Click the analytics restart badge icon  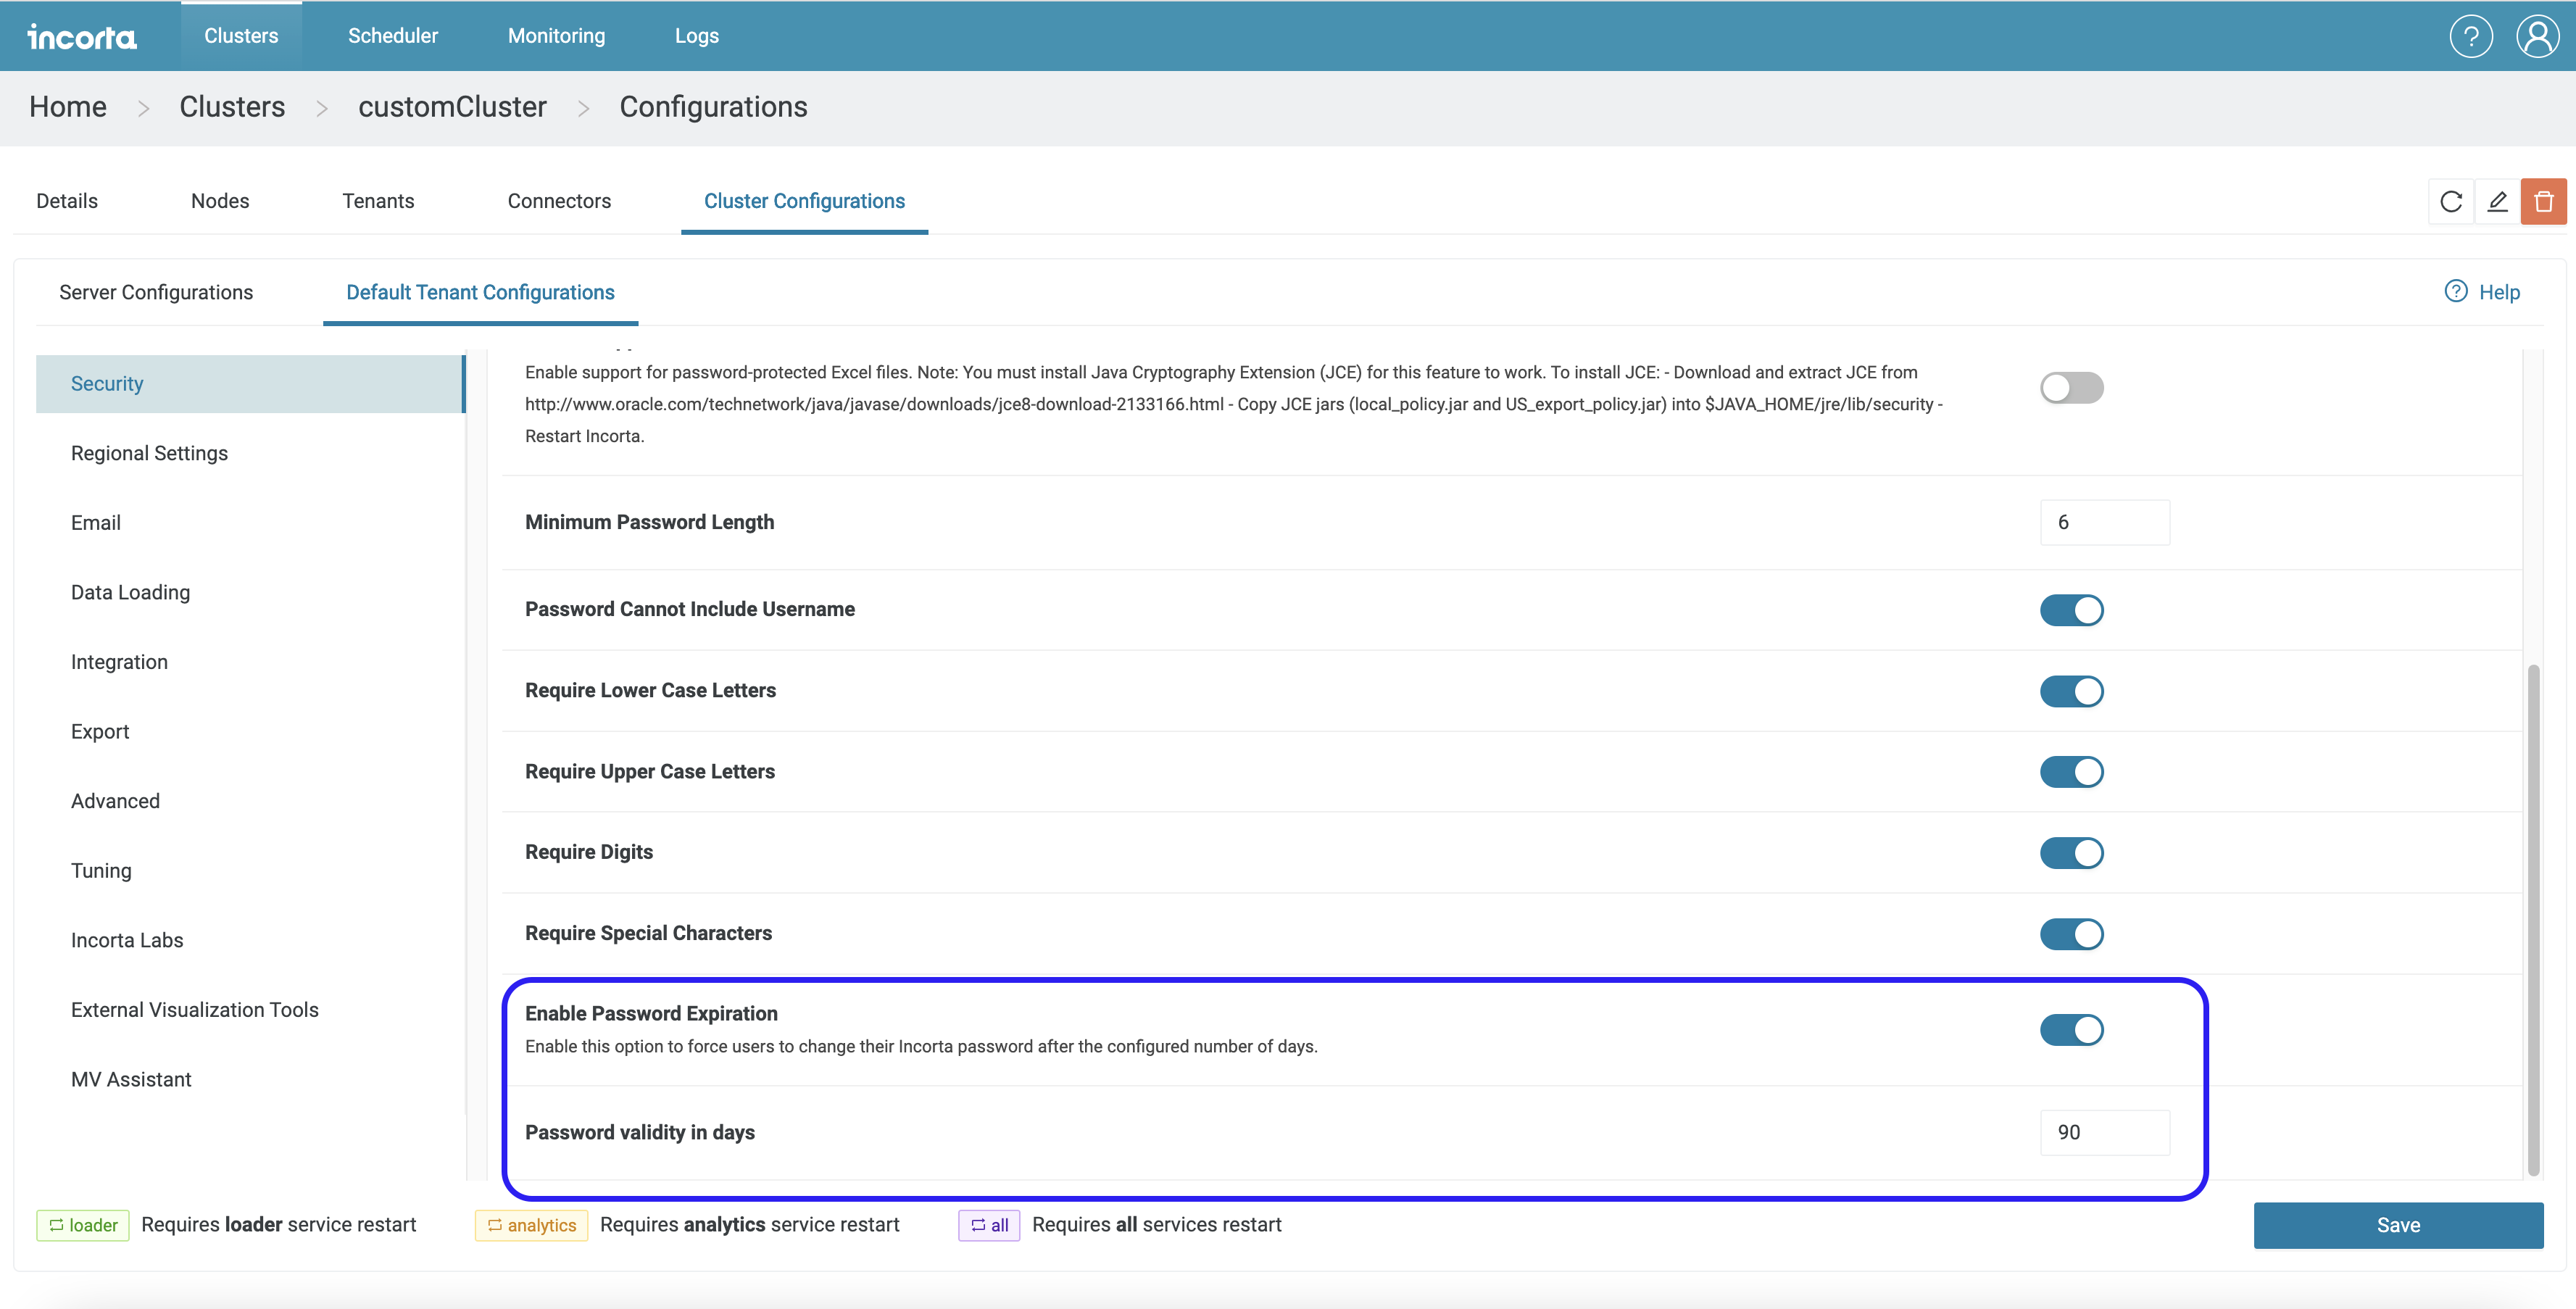531,1225
